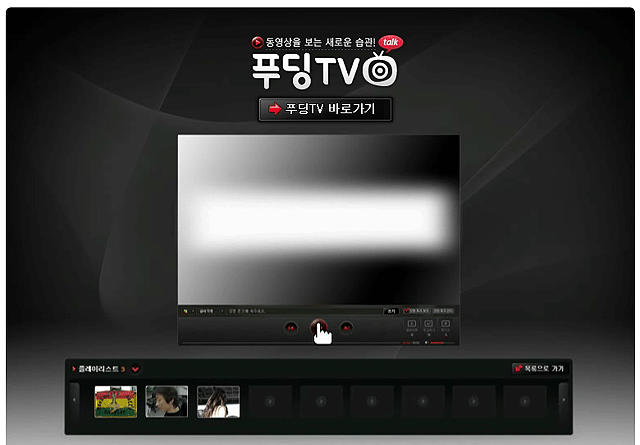The width and height of the screenshot is (640, 445).
Task: Skip to the next video
Action: tap(347, 328)
